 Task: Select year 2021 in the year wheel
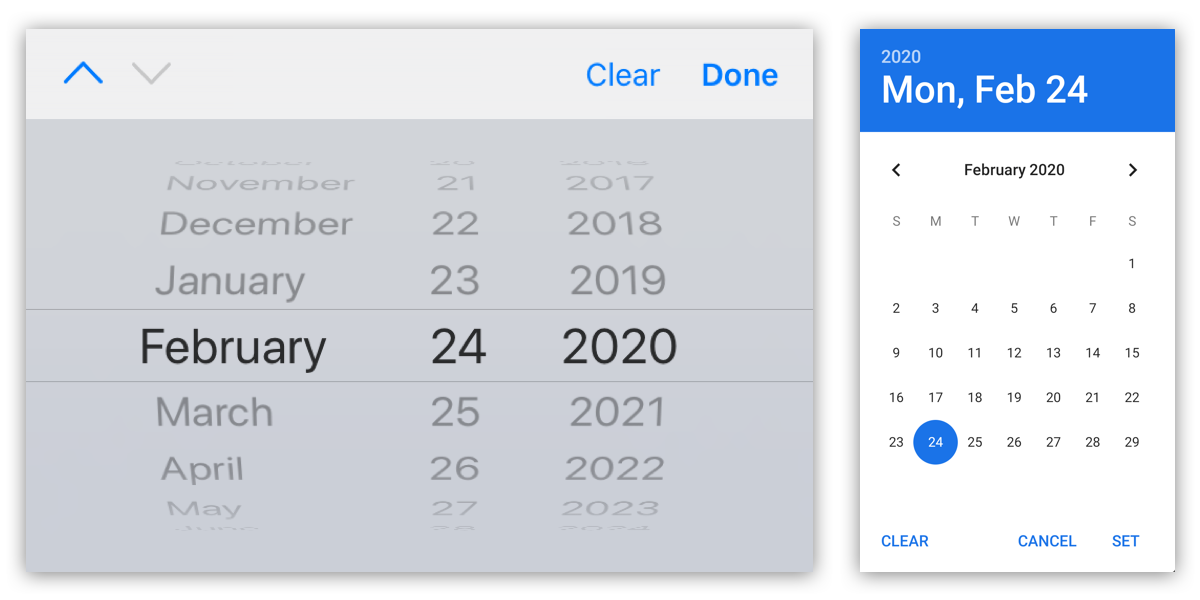tap(617, 412)
